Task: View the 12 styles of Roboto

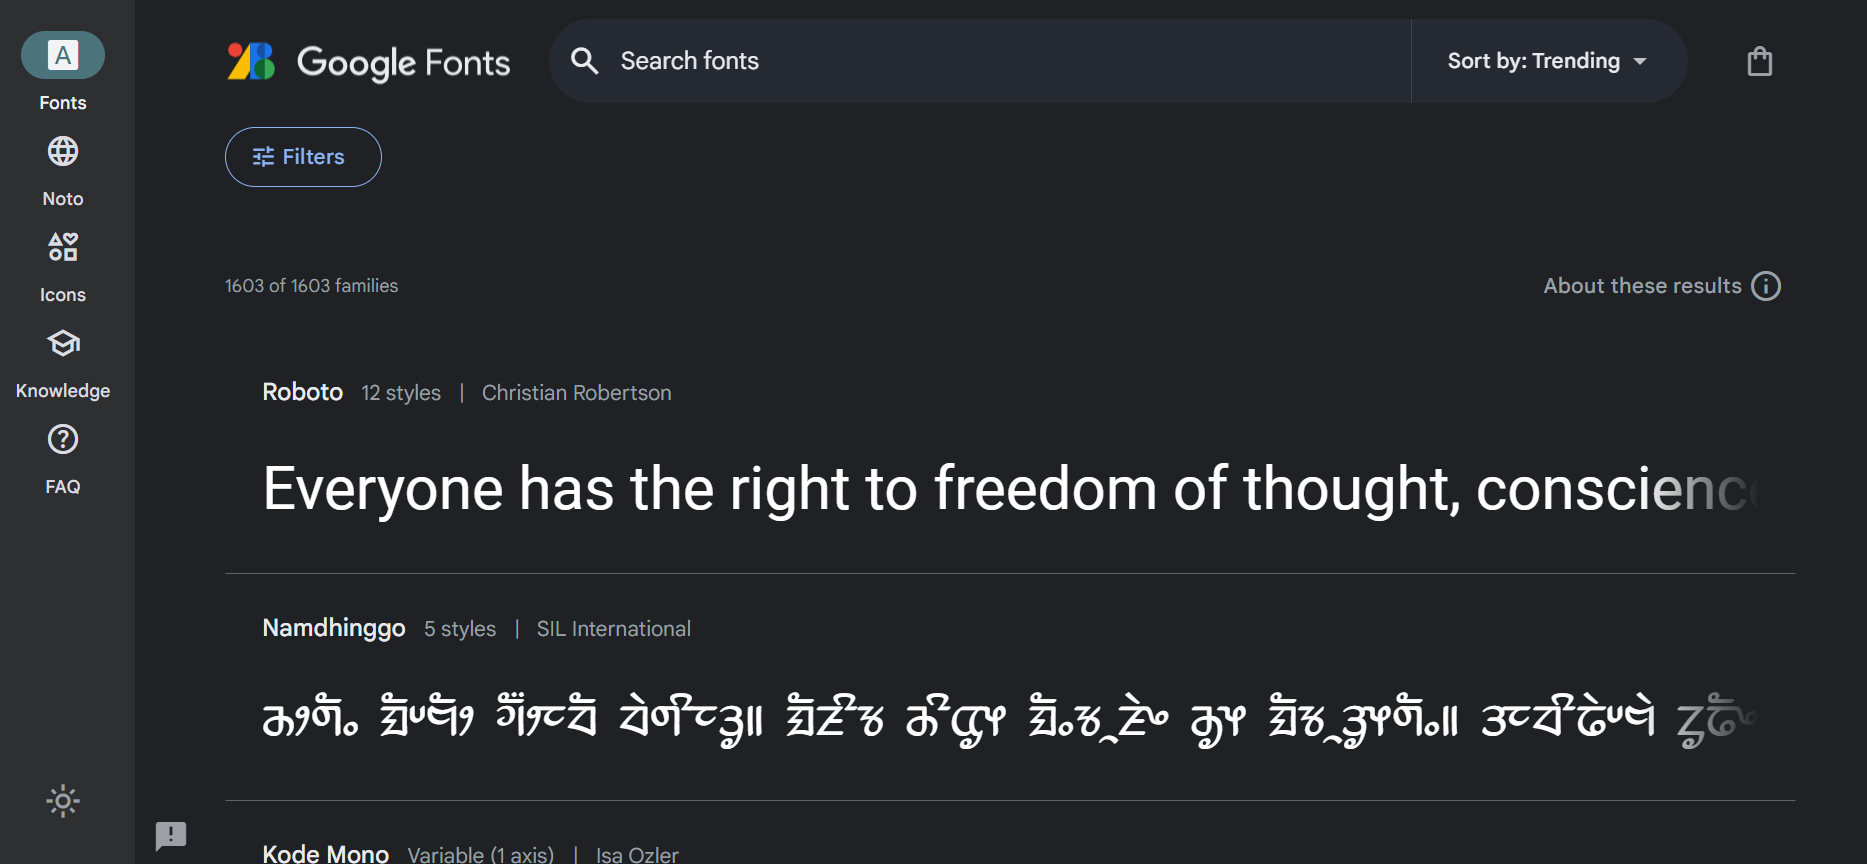Action: click(x=400, y=392)
